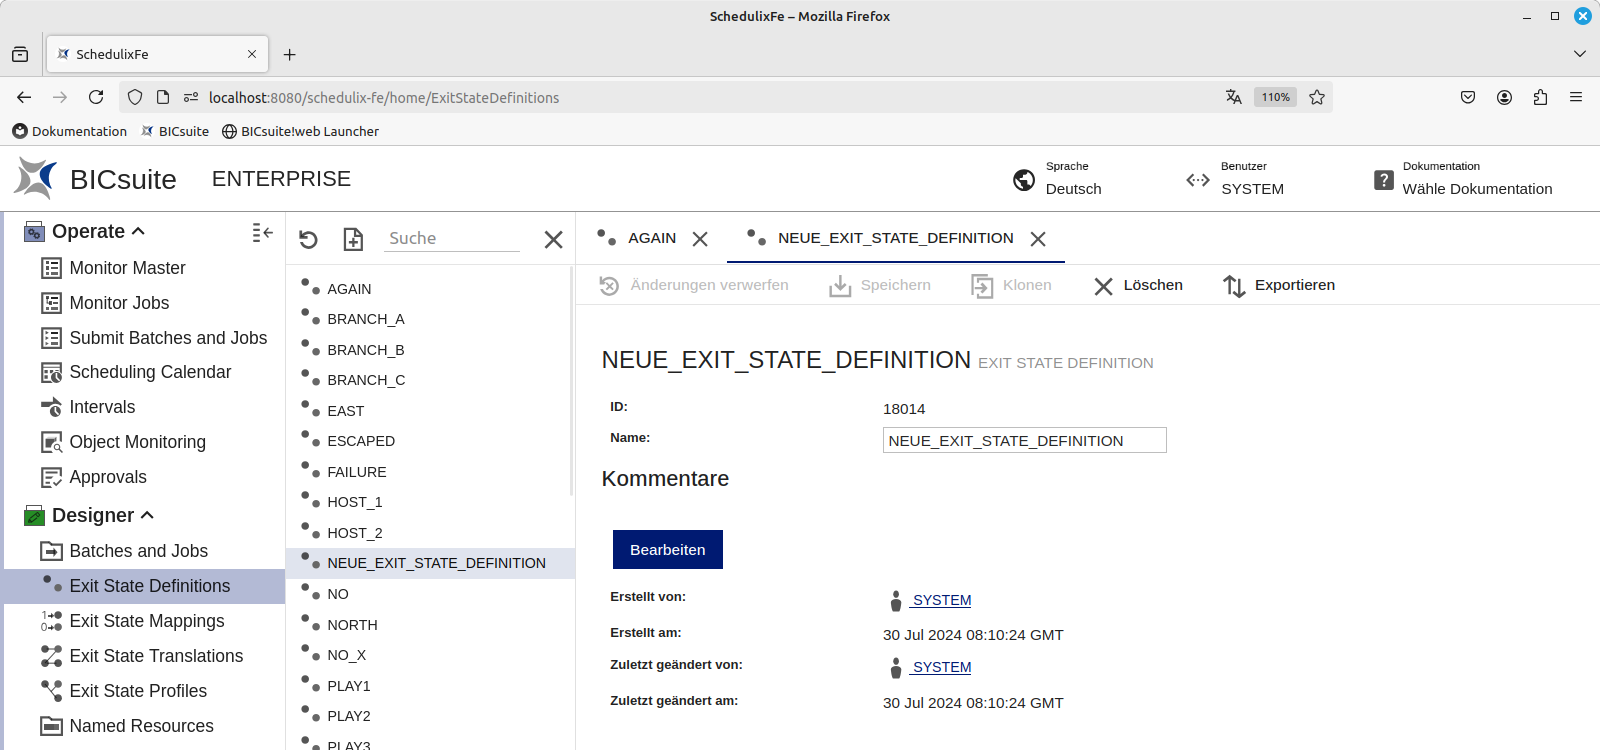This screenshot has width=1600, height=750.
Task: Close the NEUE_EXIT_STATE_DEFINITION tab
Action: pos(1038,239)
